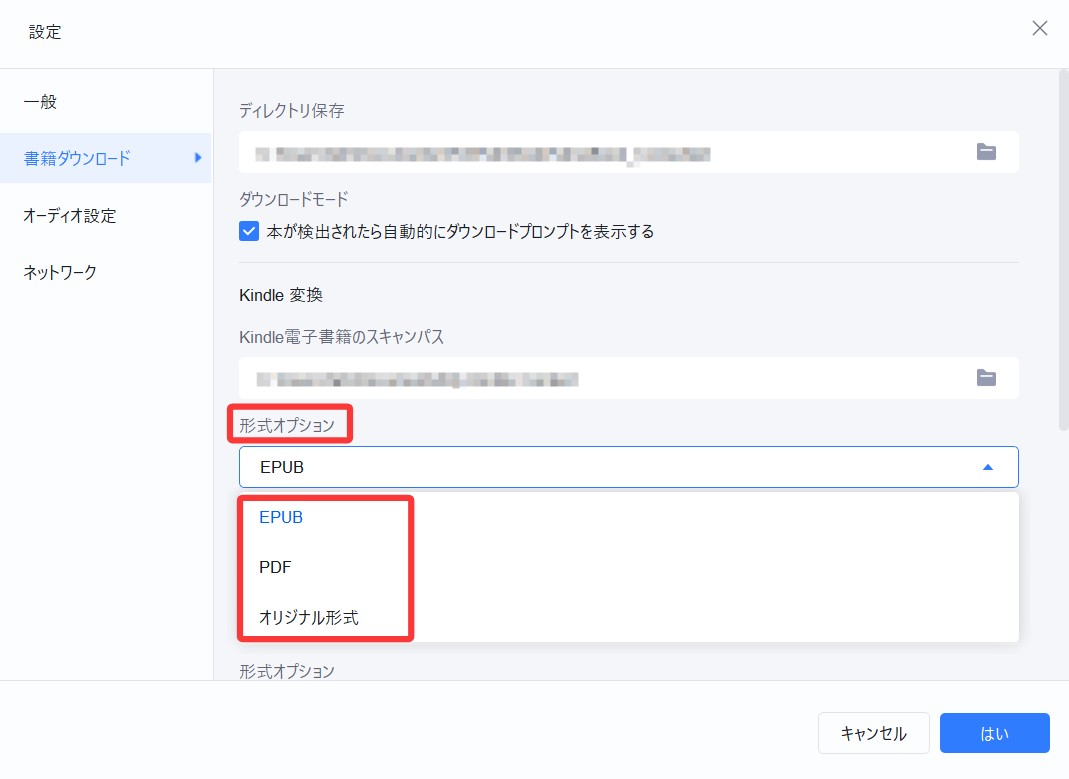Uncheck auto download prompt checkbox
Image resolution: width=1069 pixels, height=779 pixels.
coord(249,232)
